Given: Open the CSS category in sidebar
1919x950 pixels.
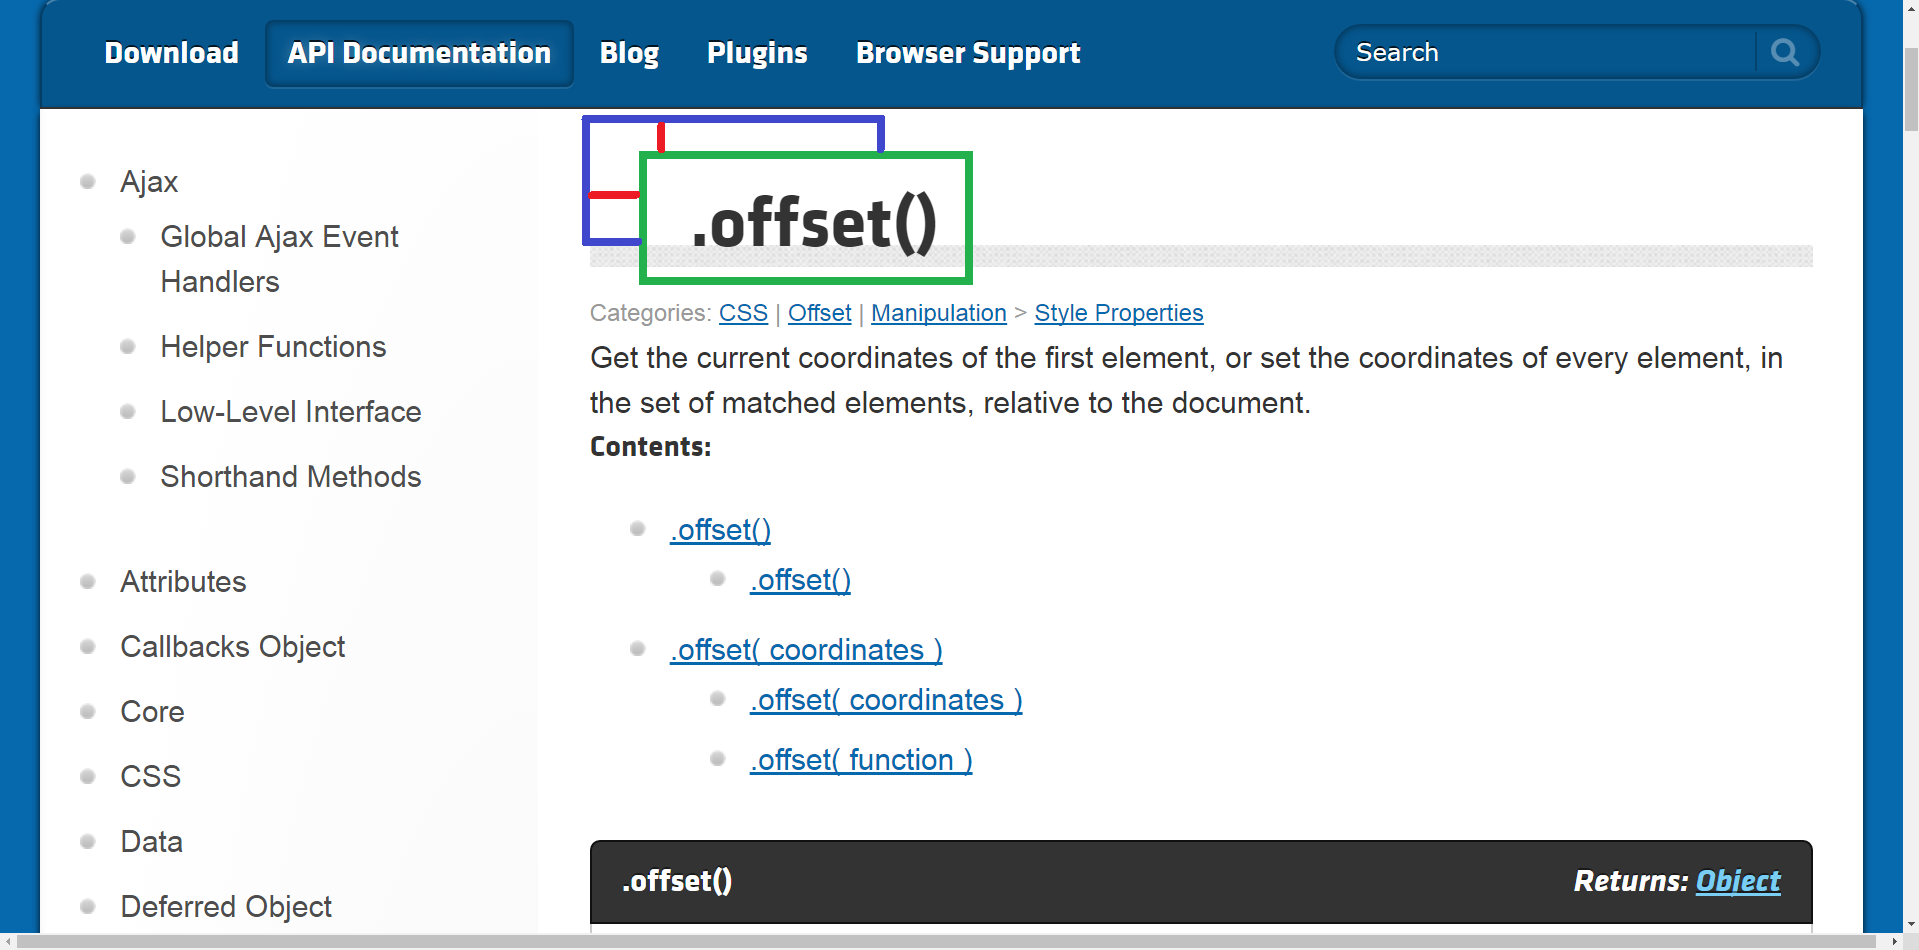Looking at the screenshot, I should coord(150,777).
